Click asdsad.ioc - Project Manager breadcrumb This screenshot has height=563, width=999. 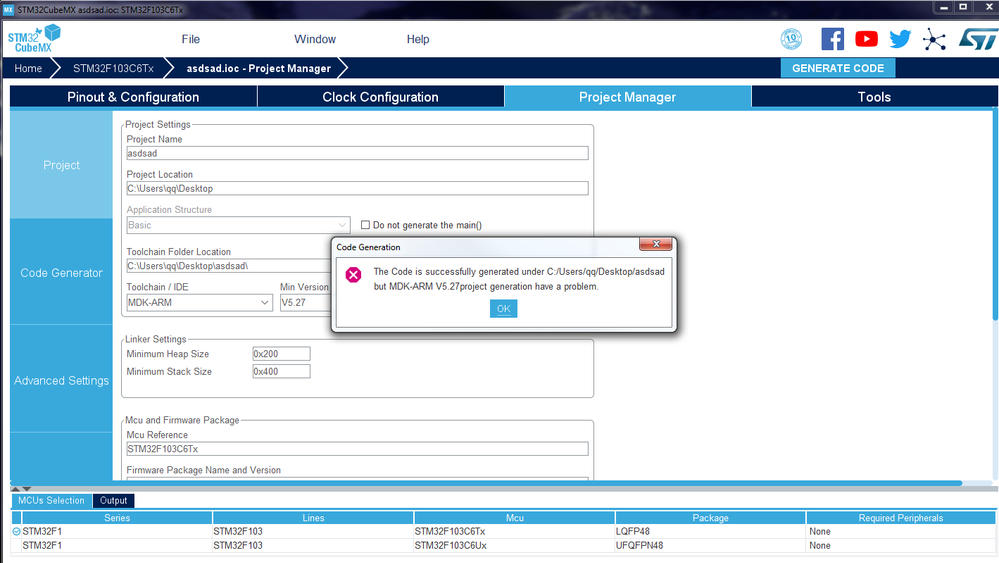[259, 68]
